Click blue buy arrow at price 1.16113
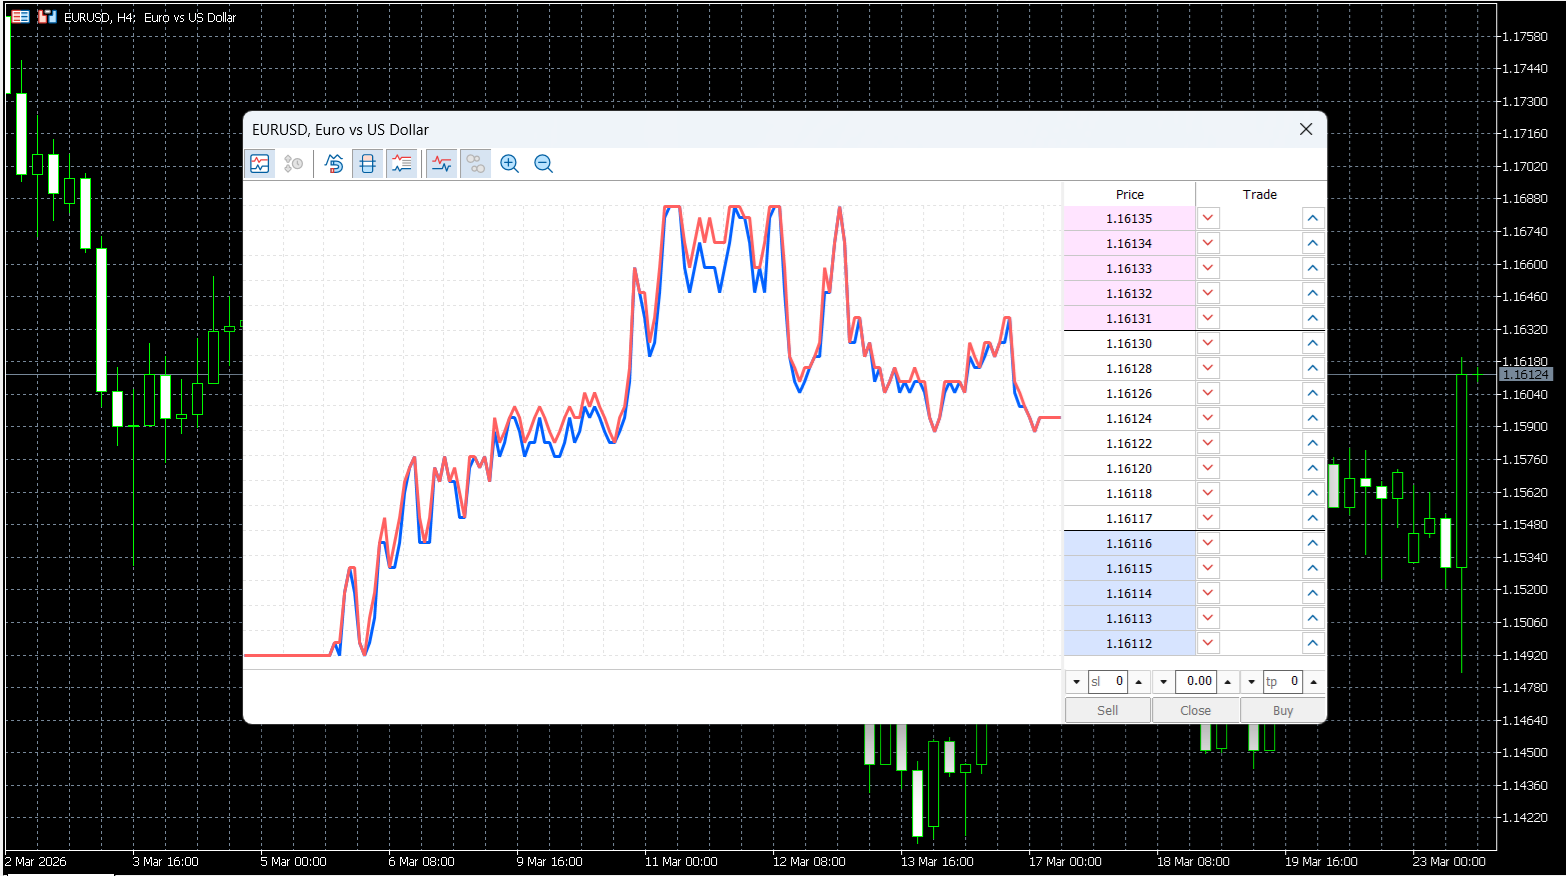Image resolution: width=1566 pixels, height=876 pixels. [1313, 618]
